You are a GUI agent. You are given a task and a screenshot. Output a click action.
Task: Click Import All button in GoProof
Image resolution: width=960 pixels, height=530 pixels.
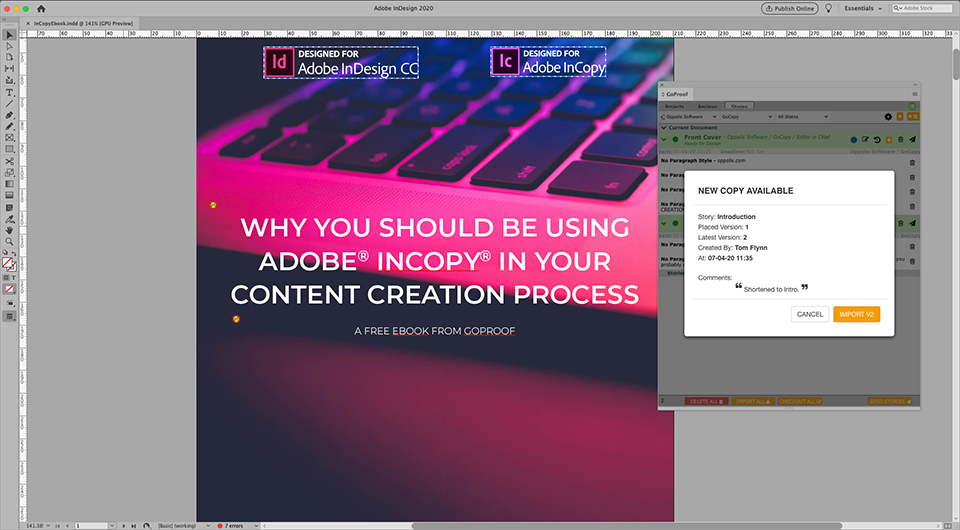point(753,401)
